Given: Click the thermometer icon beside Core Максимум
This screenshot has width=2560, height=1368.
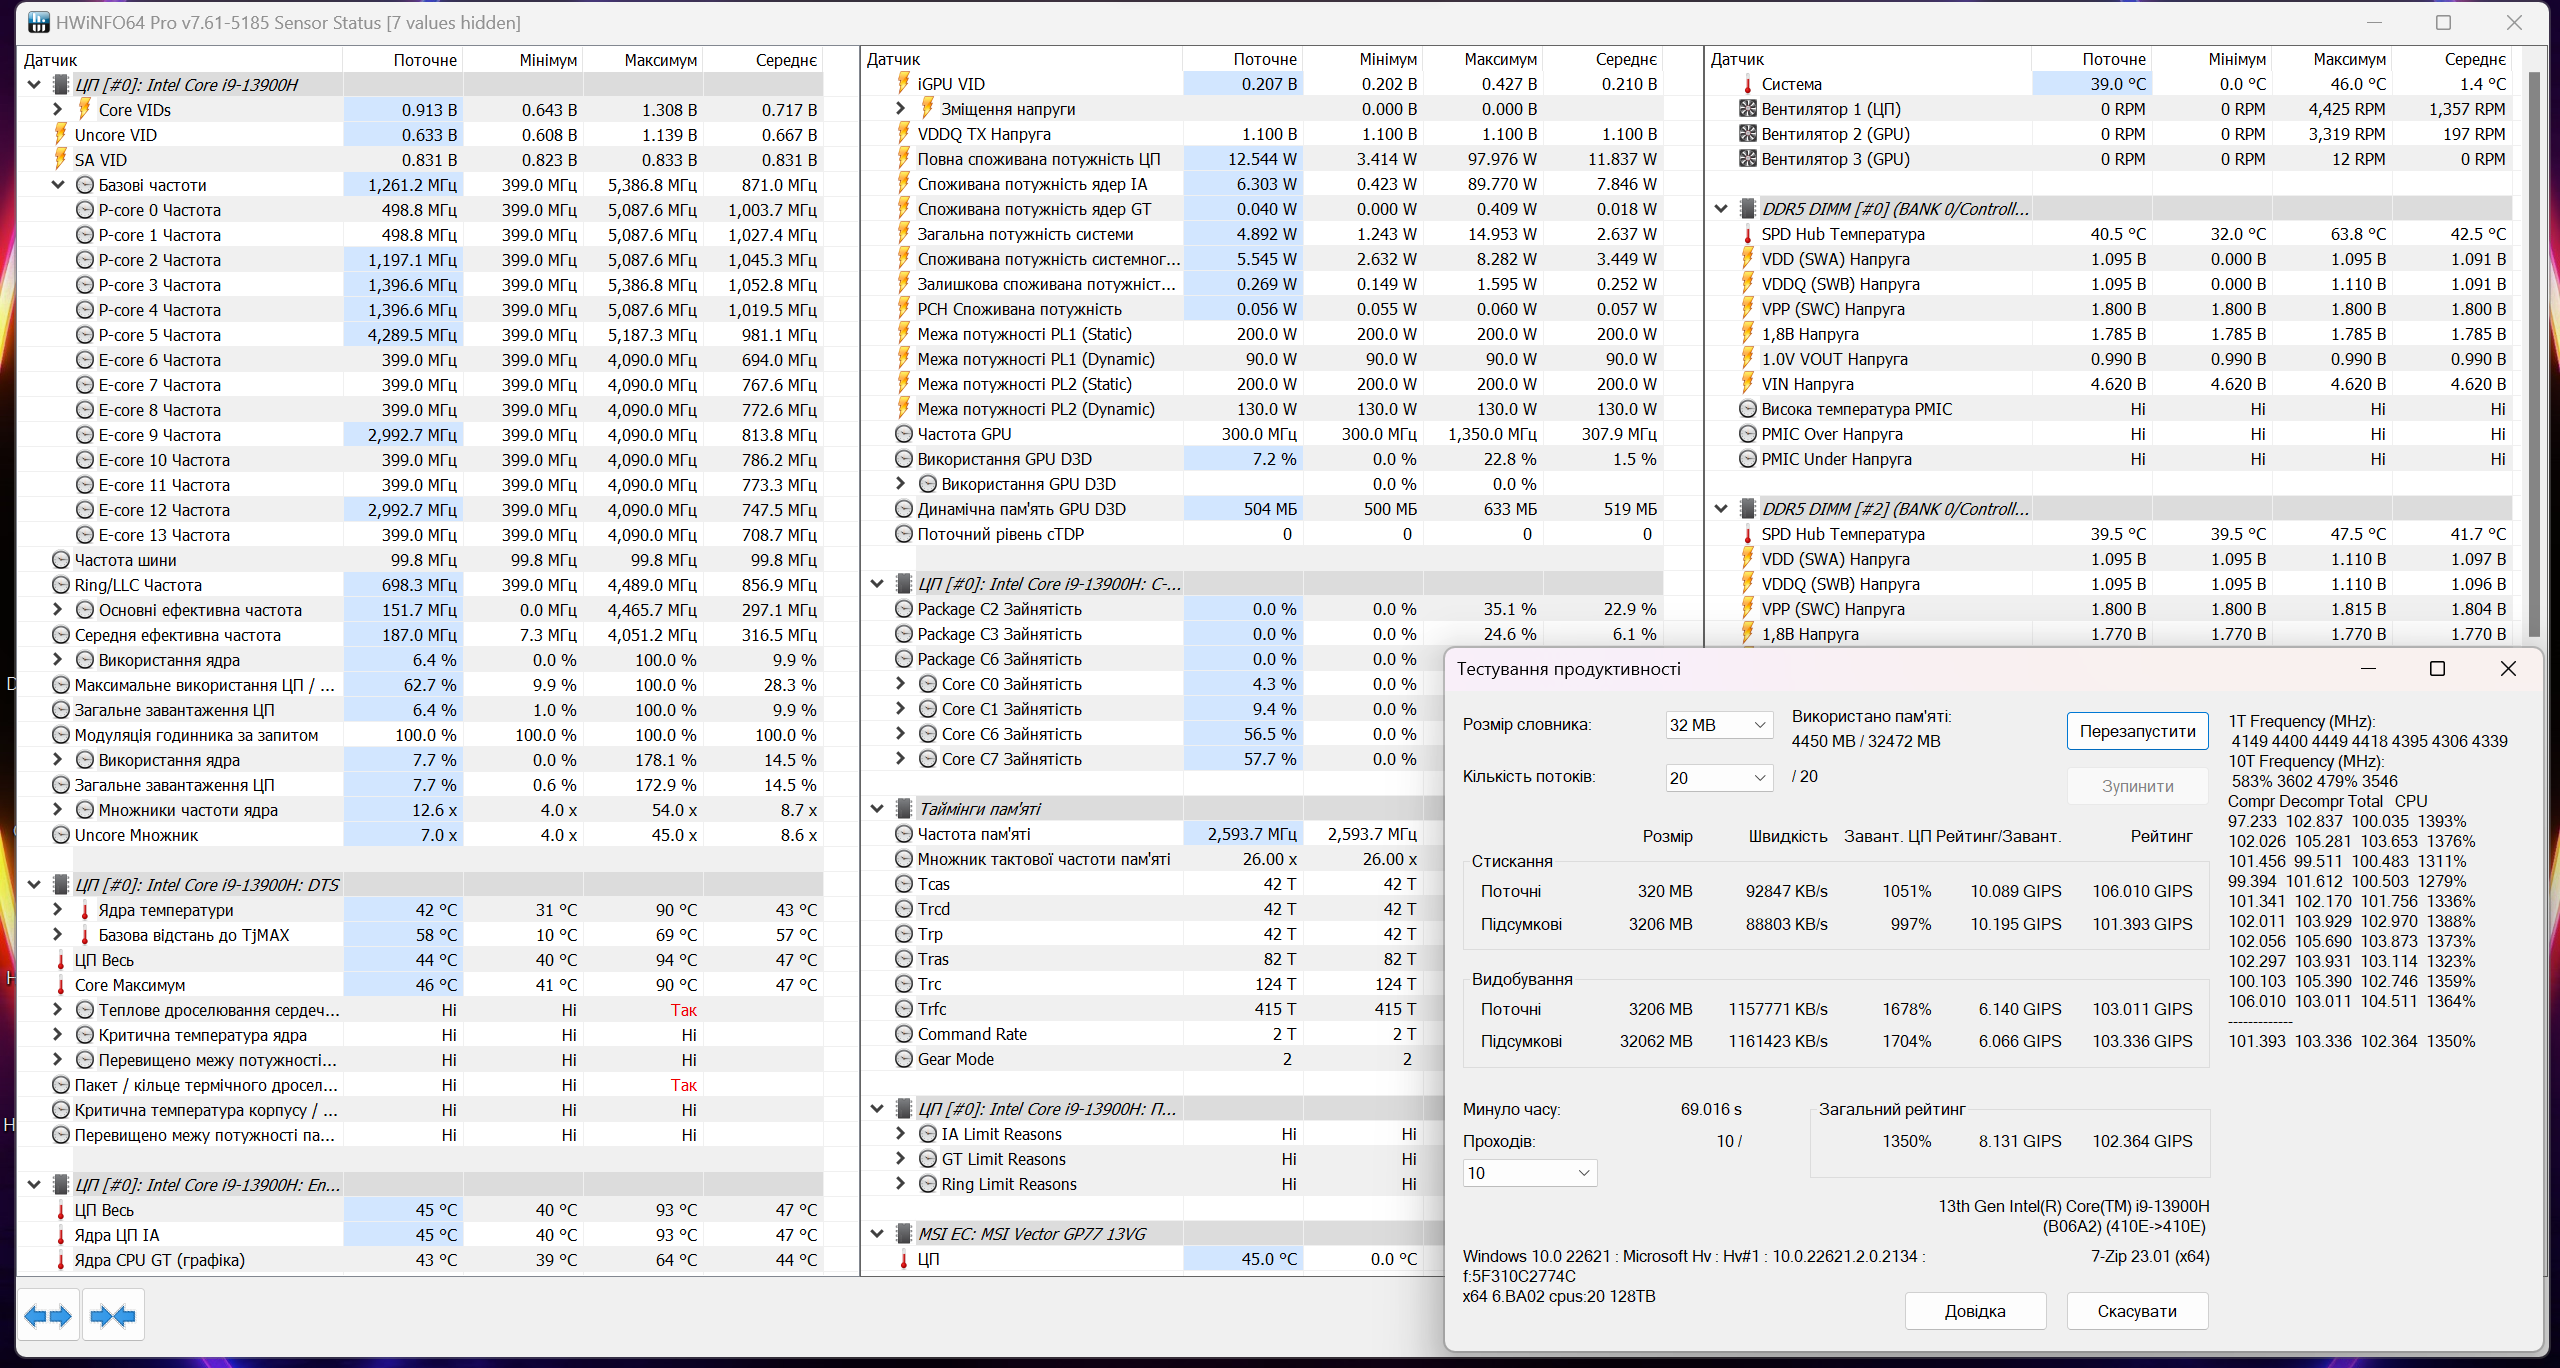Looking at the screenshot, I should pyautogui.click(x=60, y=985).
